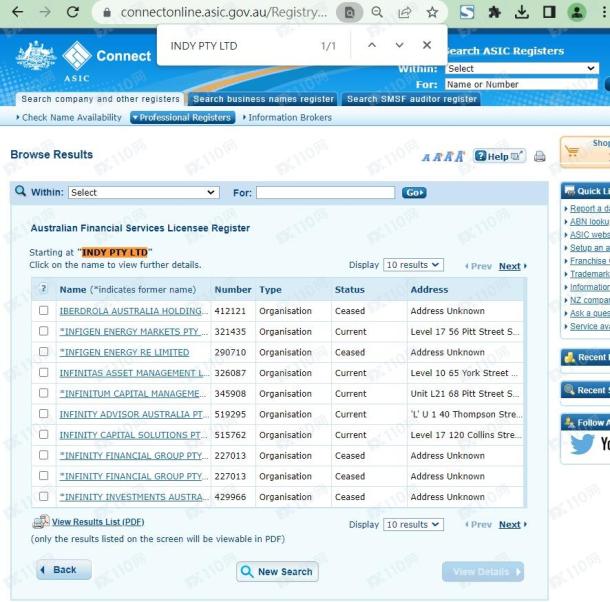Open Trademark quick link

tap(589, 274)
